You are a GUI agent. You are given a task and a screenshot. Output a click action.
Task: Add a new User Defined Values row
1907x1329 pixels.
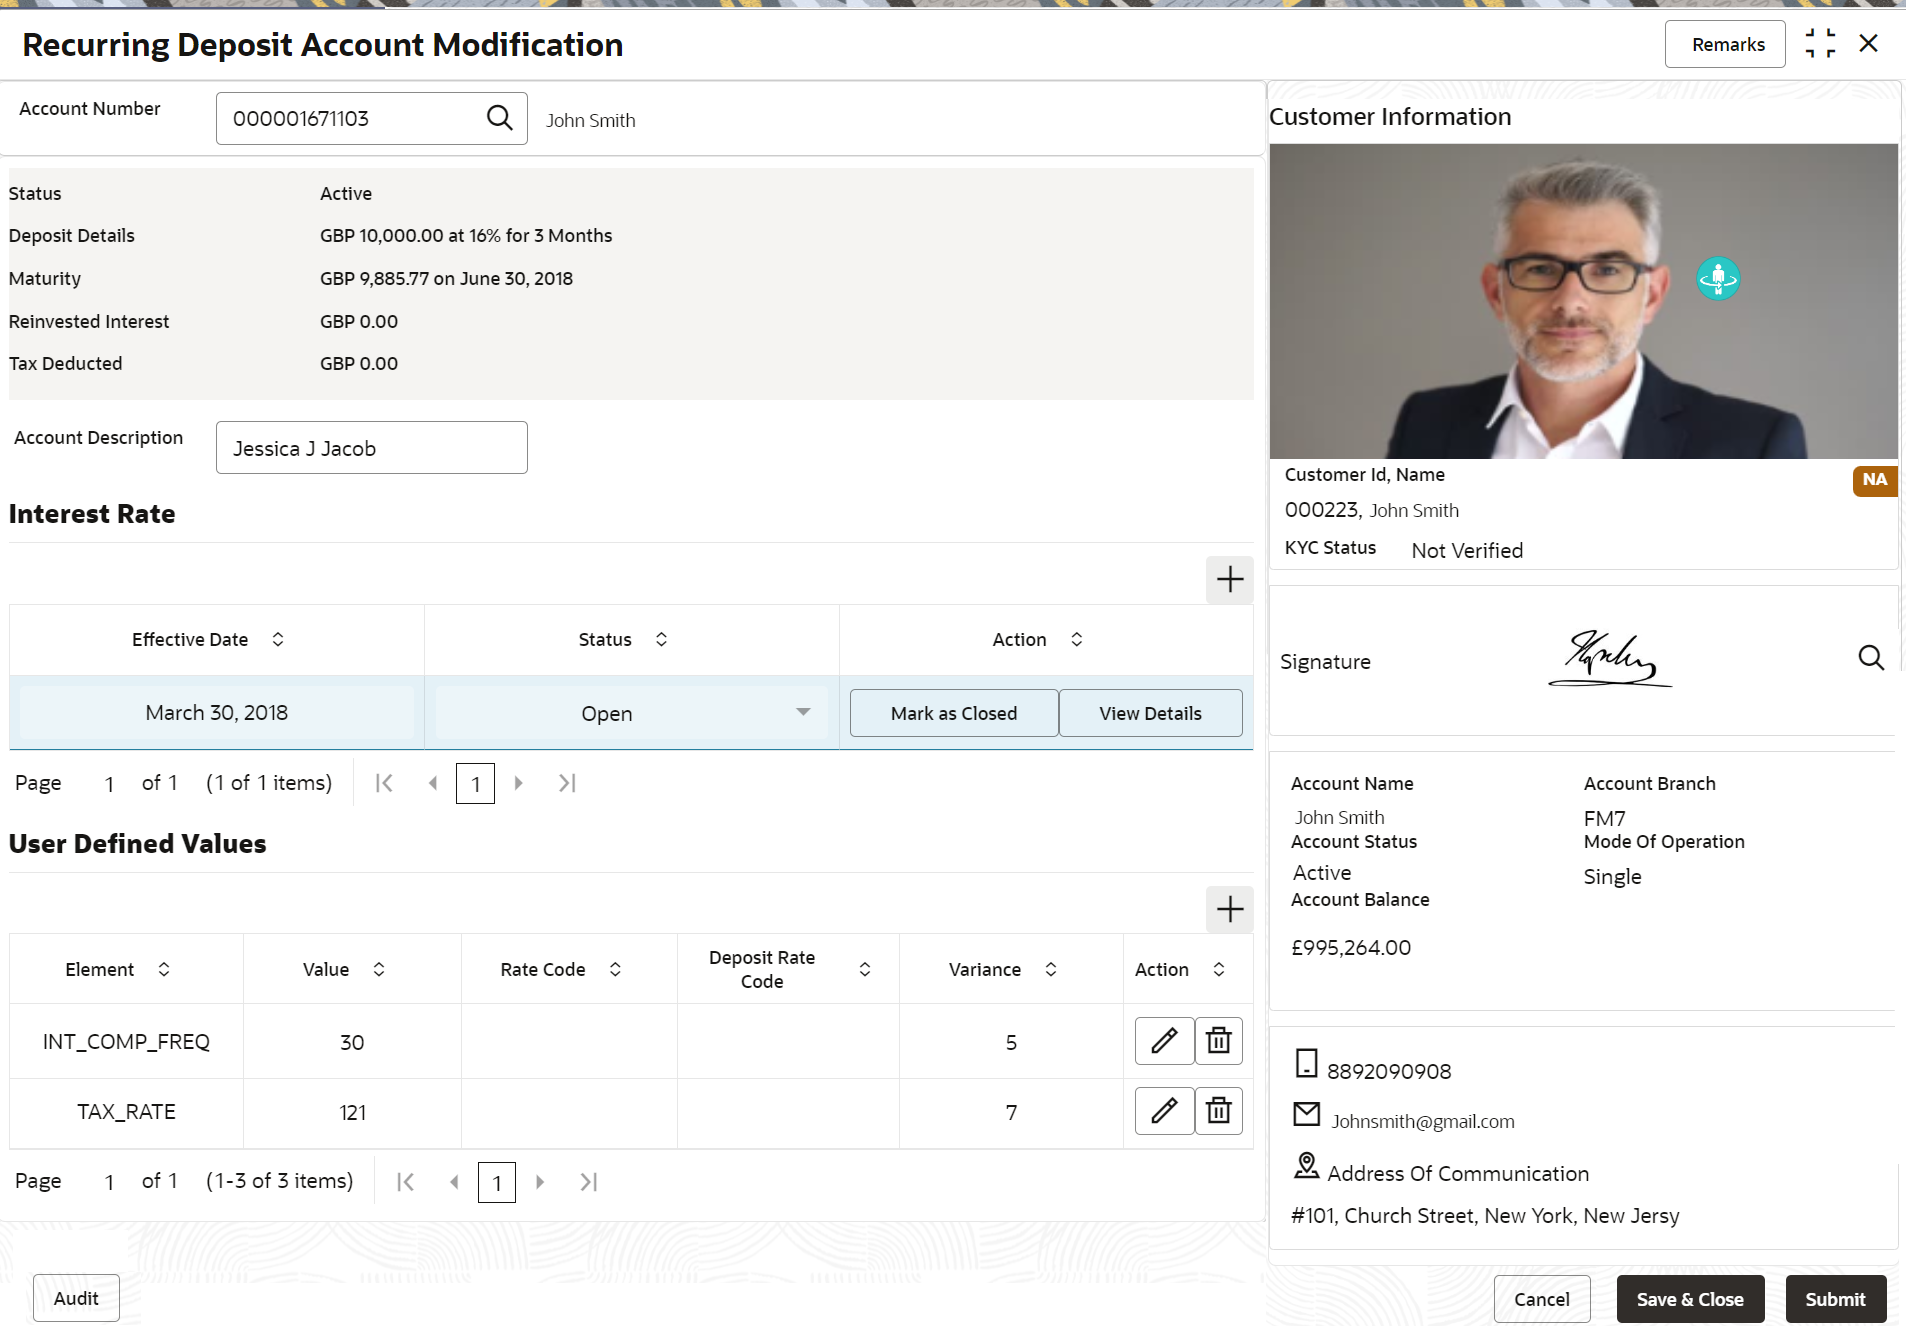tap(1229, 910)
